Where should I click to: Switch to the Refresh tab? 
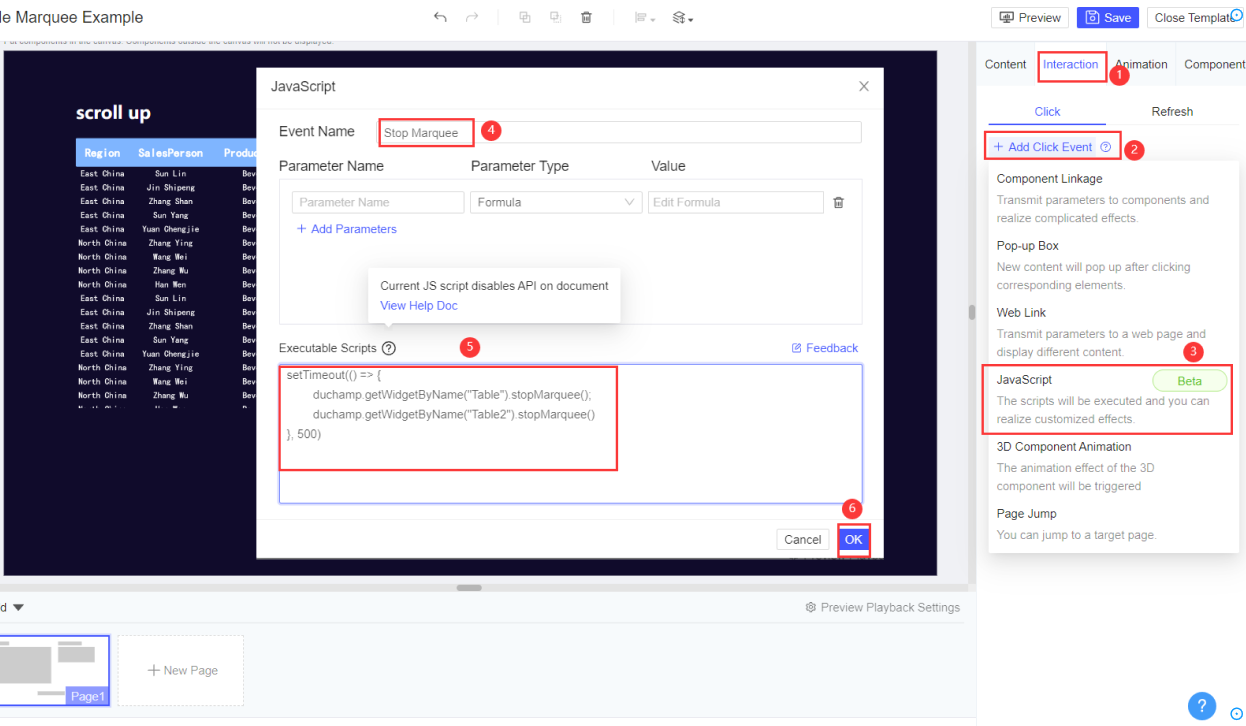pos(1173,111)
